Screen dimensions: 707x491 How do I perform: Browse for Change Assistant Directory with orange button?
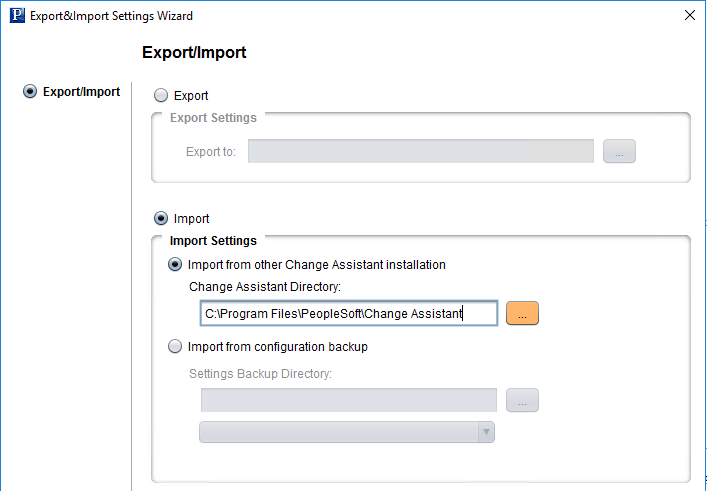(x=522, y=313)
